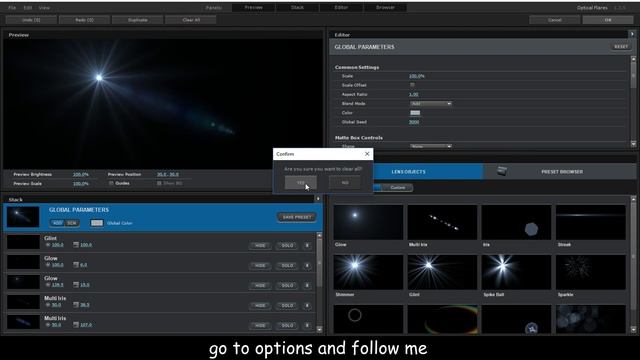Delete the Multi Iris element with scale 107.0
The width and height of the screenshot is (640, 360).
tap(307, 325)
